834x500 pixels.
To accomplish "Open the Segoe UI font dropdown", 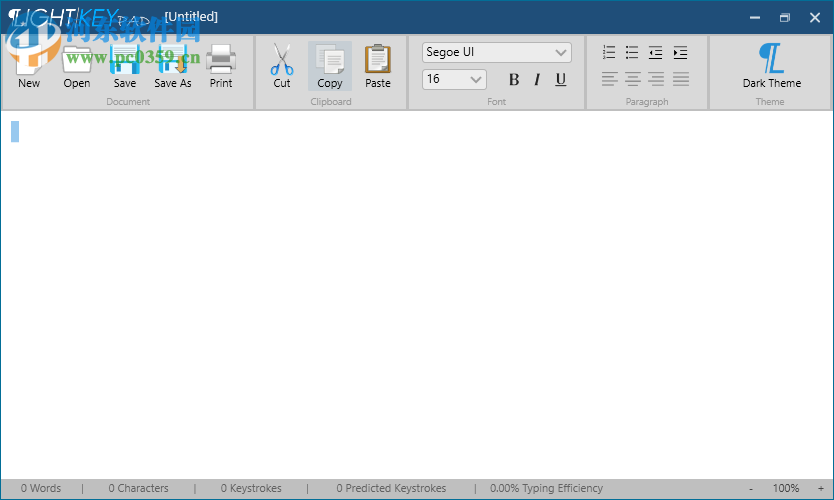I will click(x=497, y=52).
